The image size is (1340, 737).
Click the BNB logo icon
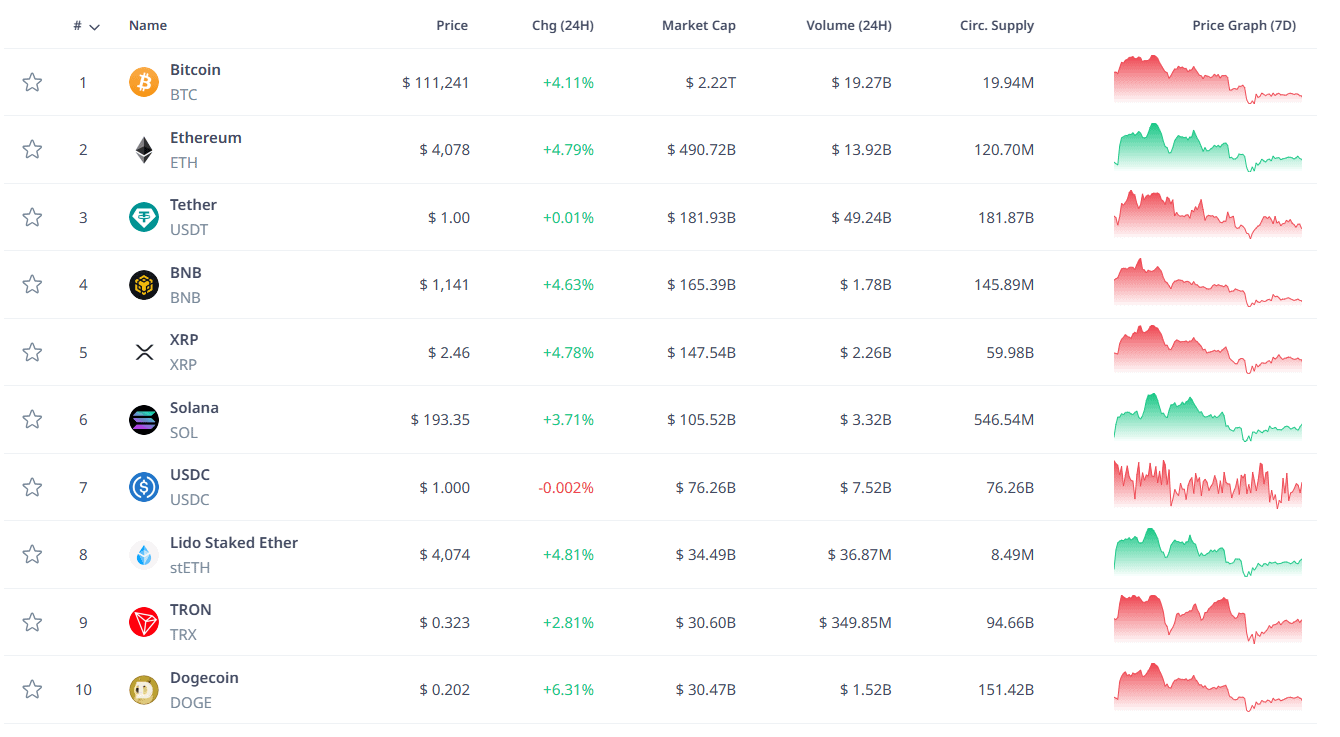tap(144, 285)
